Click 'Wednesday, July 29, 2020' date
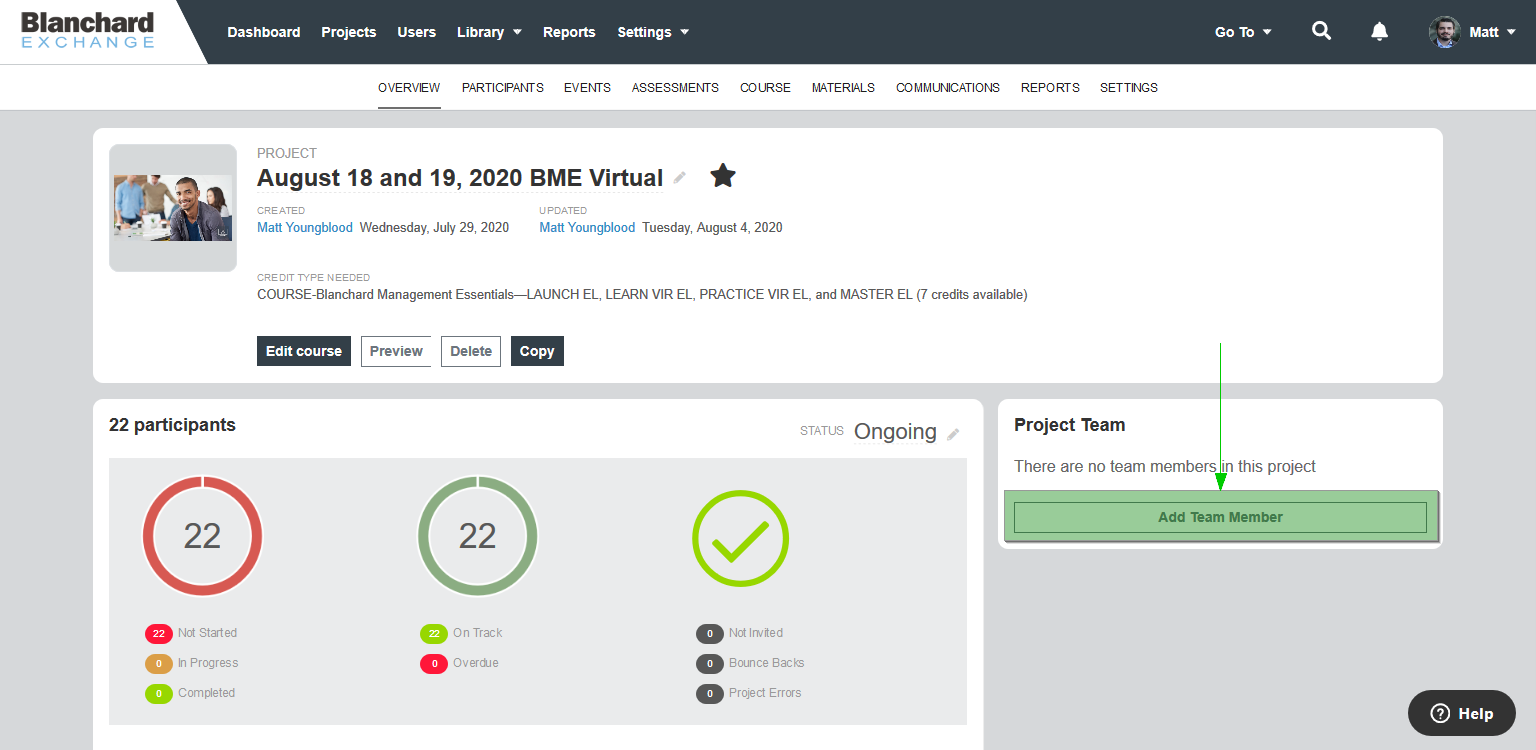 (434, 228)
